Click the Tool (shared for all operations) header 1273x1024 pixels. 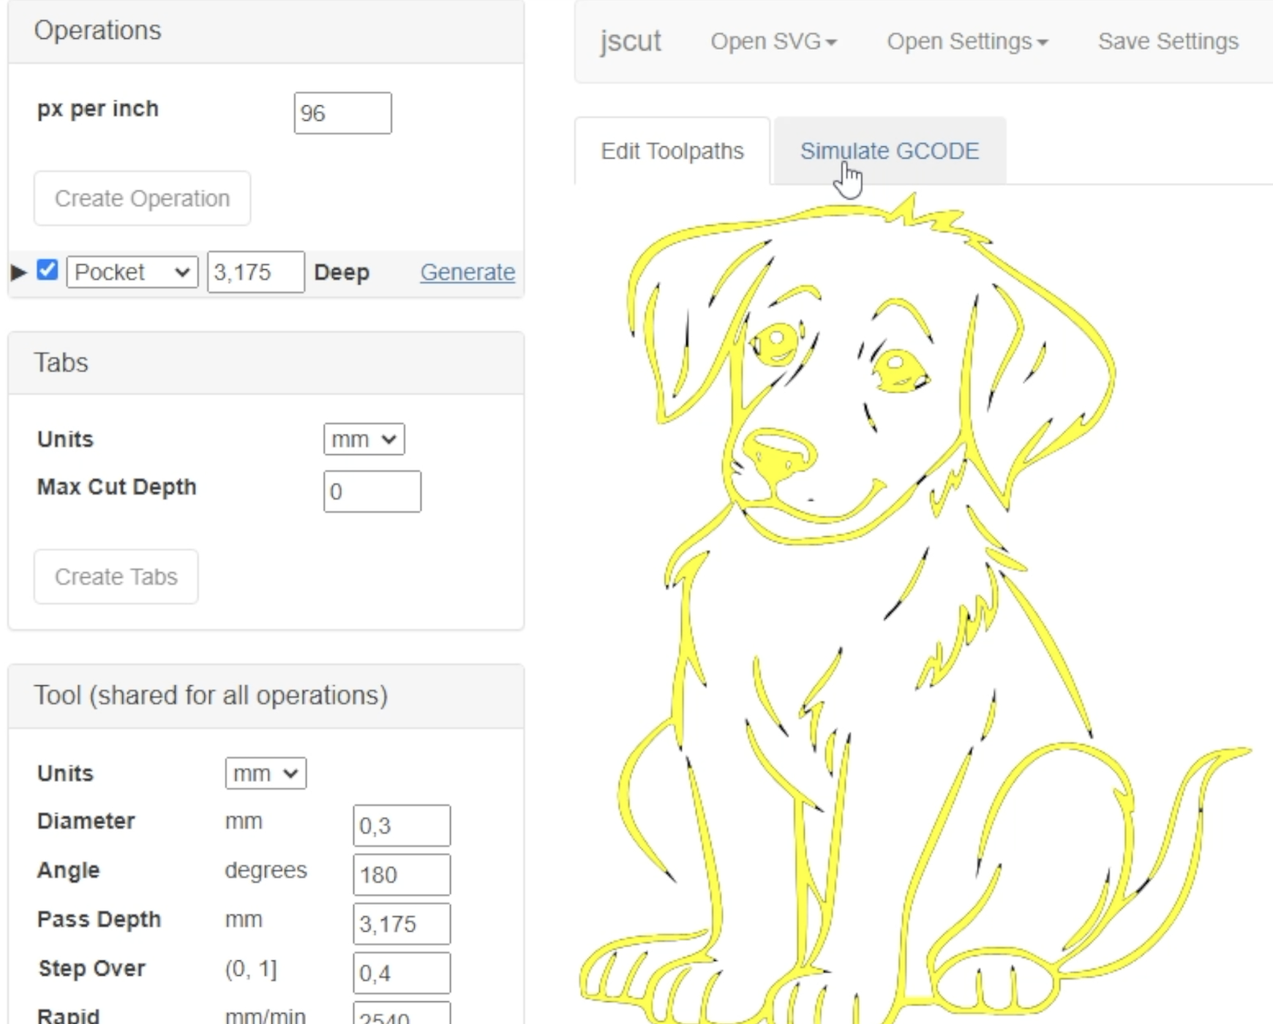pos(266,696)
